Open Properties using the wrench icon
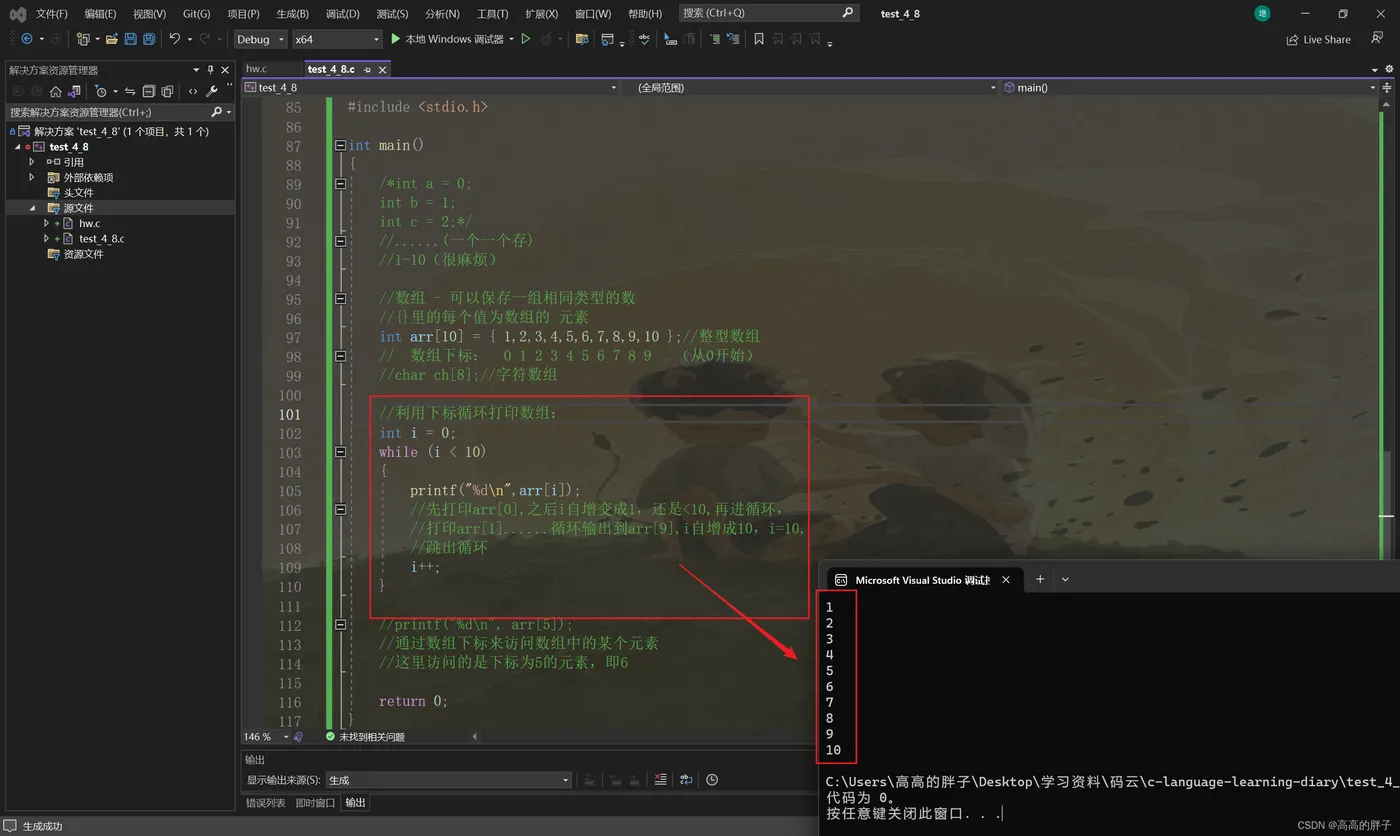This screenshot has height=836, width=1400. 212,91
